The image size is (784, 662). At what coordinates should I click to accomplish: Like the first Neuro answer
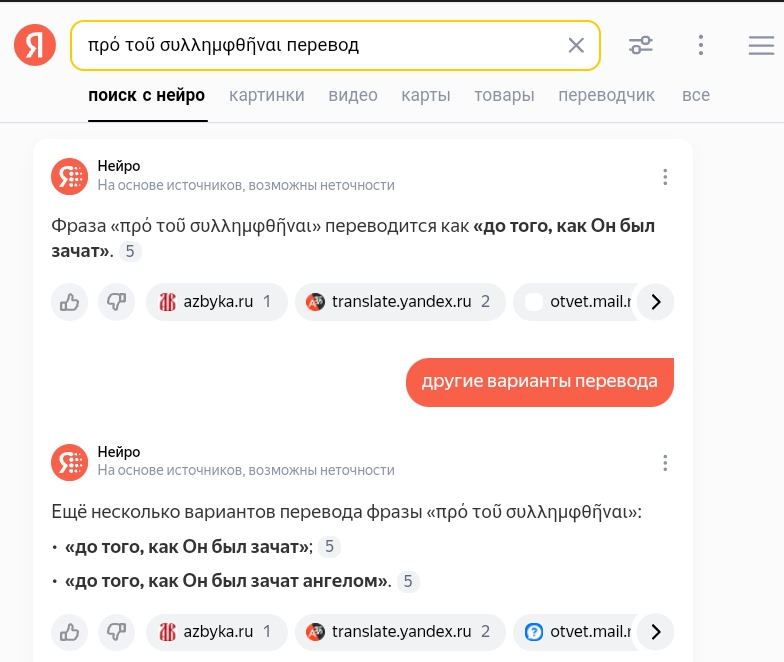(x=70, y=302)
